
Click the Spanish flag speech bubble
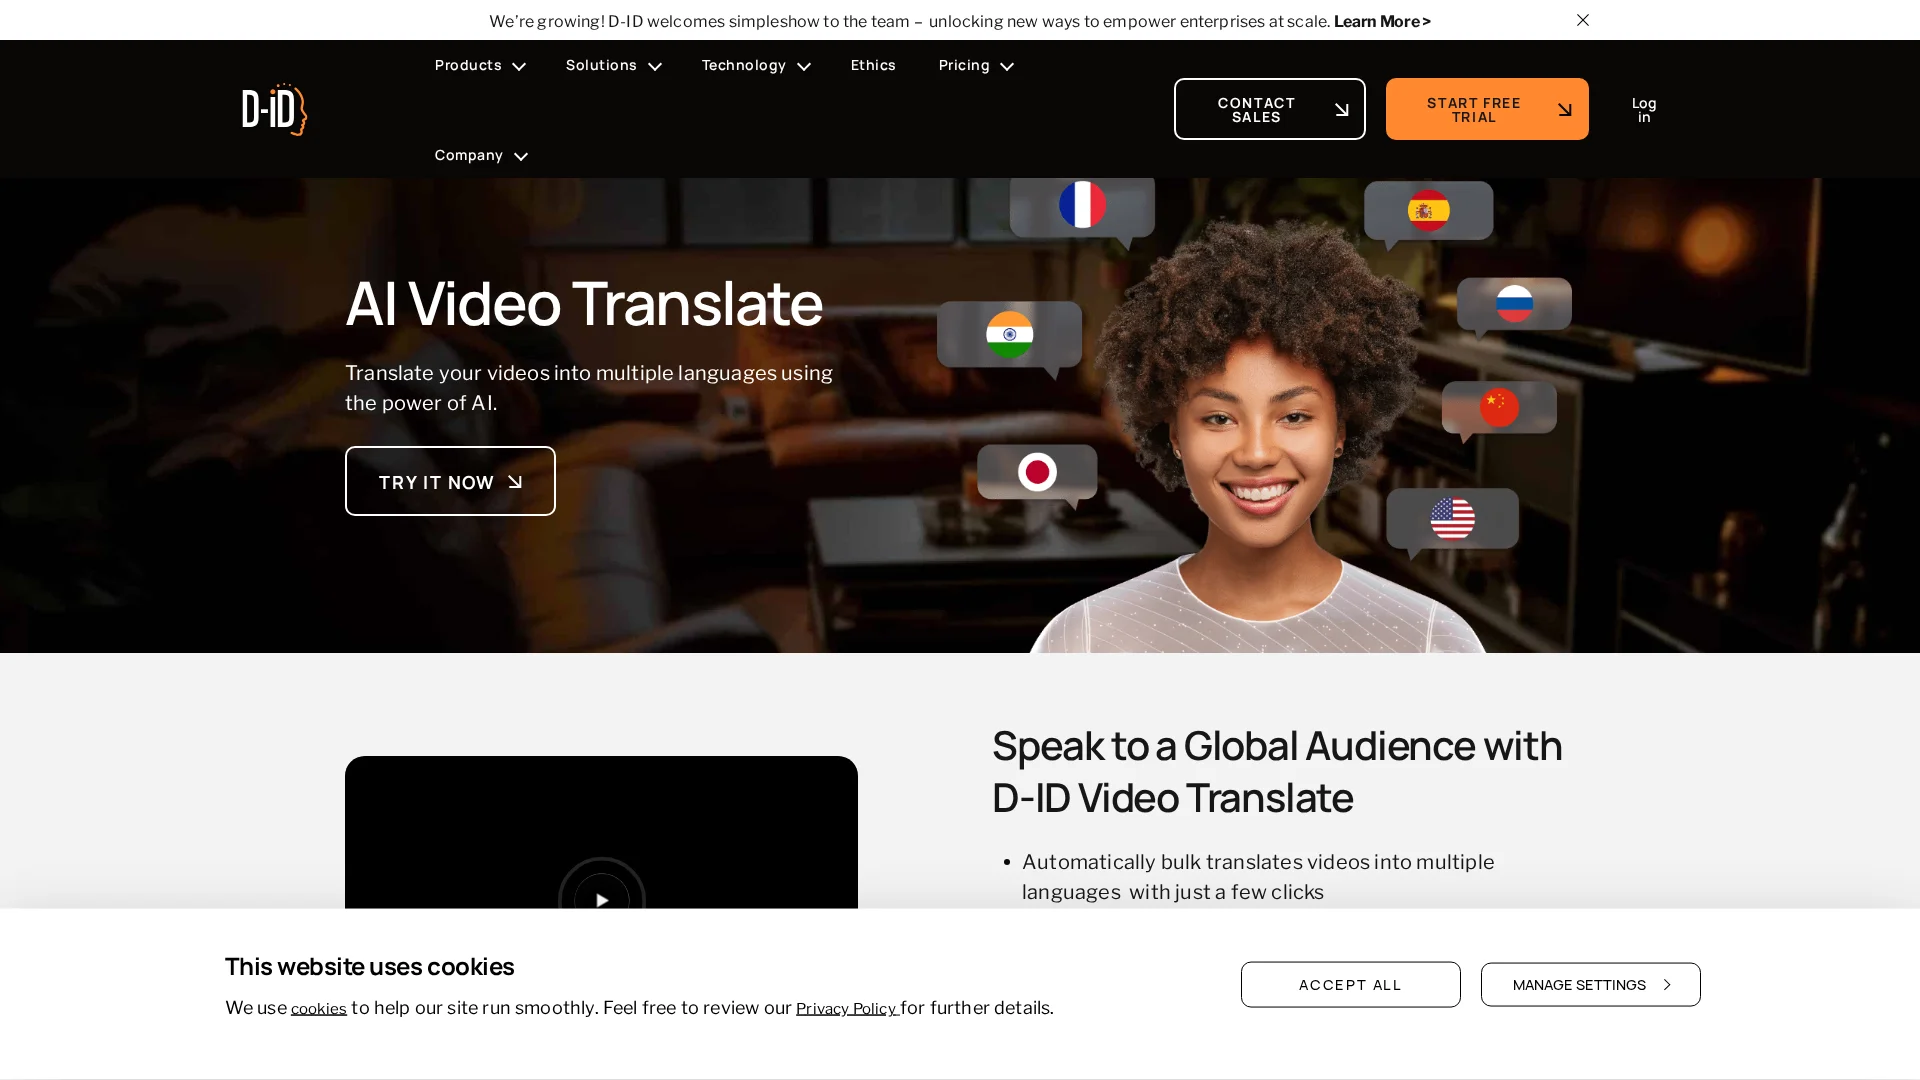click(1428, 211)
